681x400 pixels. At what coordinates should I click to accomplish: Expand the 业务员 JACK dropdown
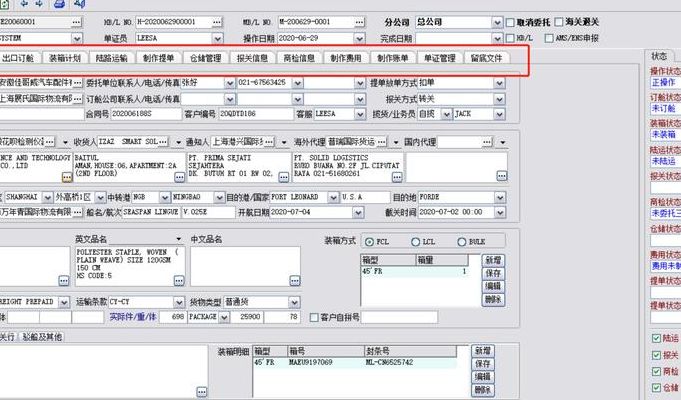click(499, 114)
